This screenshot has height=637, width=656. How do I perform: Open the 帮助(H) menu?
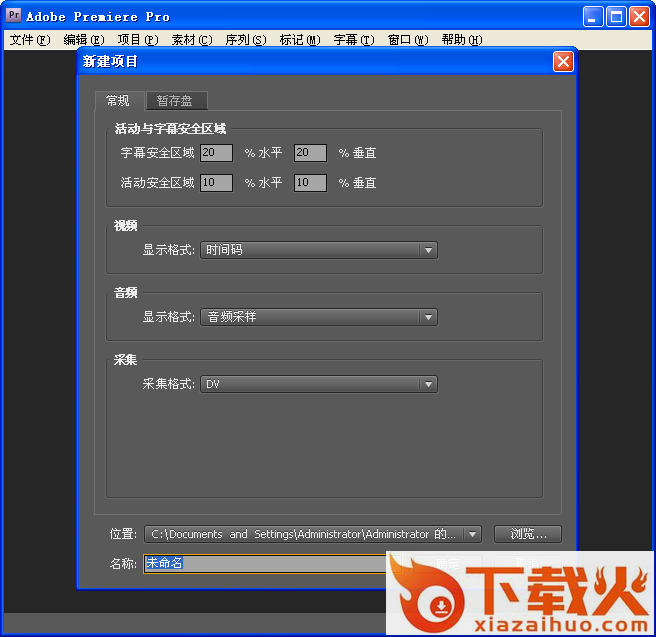[x=461, y=40]
